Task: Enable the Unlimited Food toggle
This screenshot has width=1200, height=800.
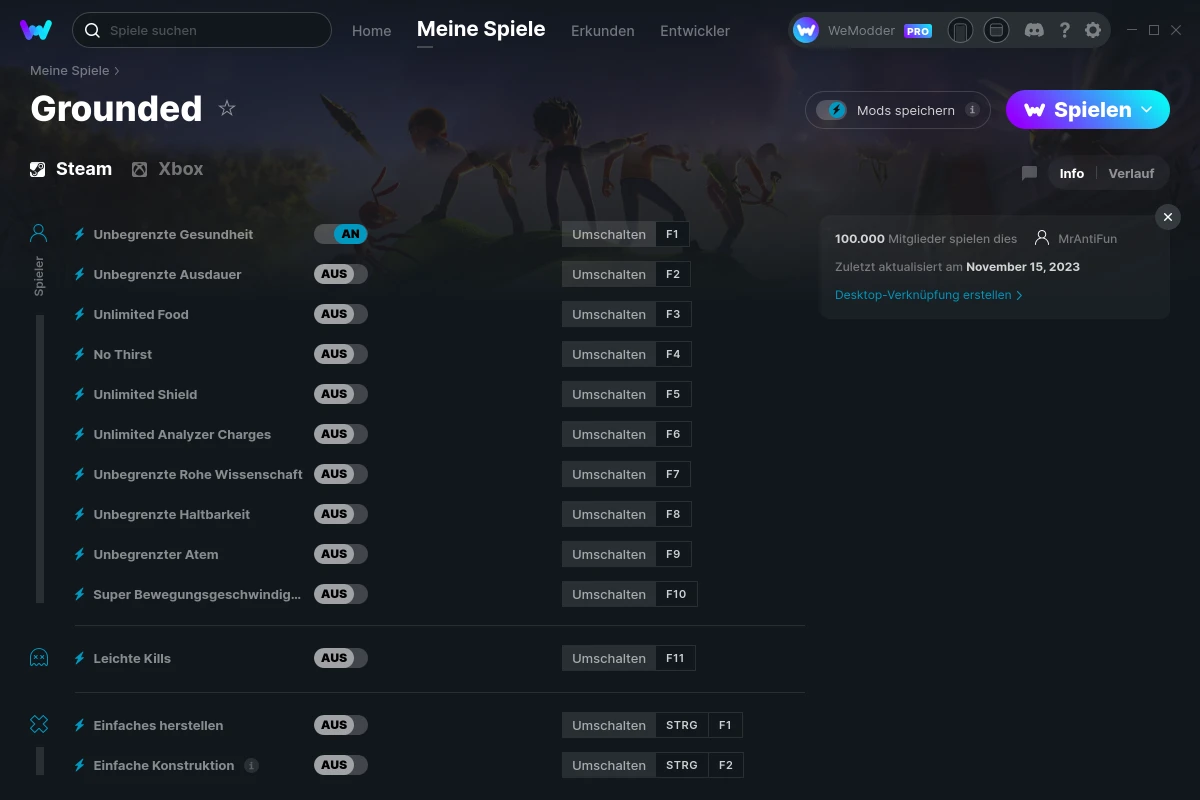Action: (341, 314)
